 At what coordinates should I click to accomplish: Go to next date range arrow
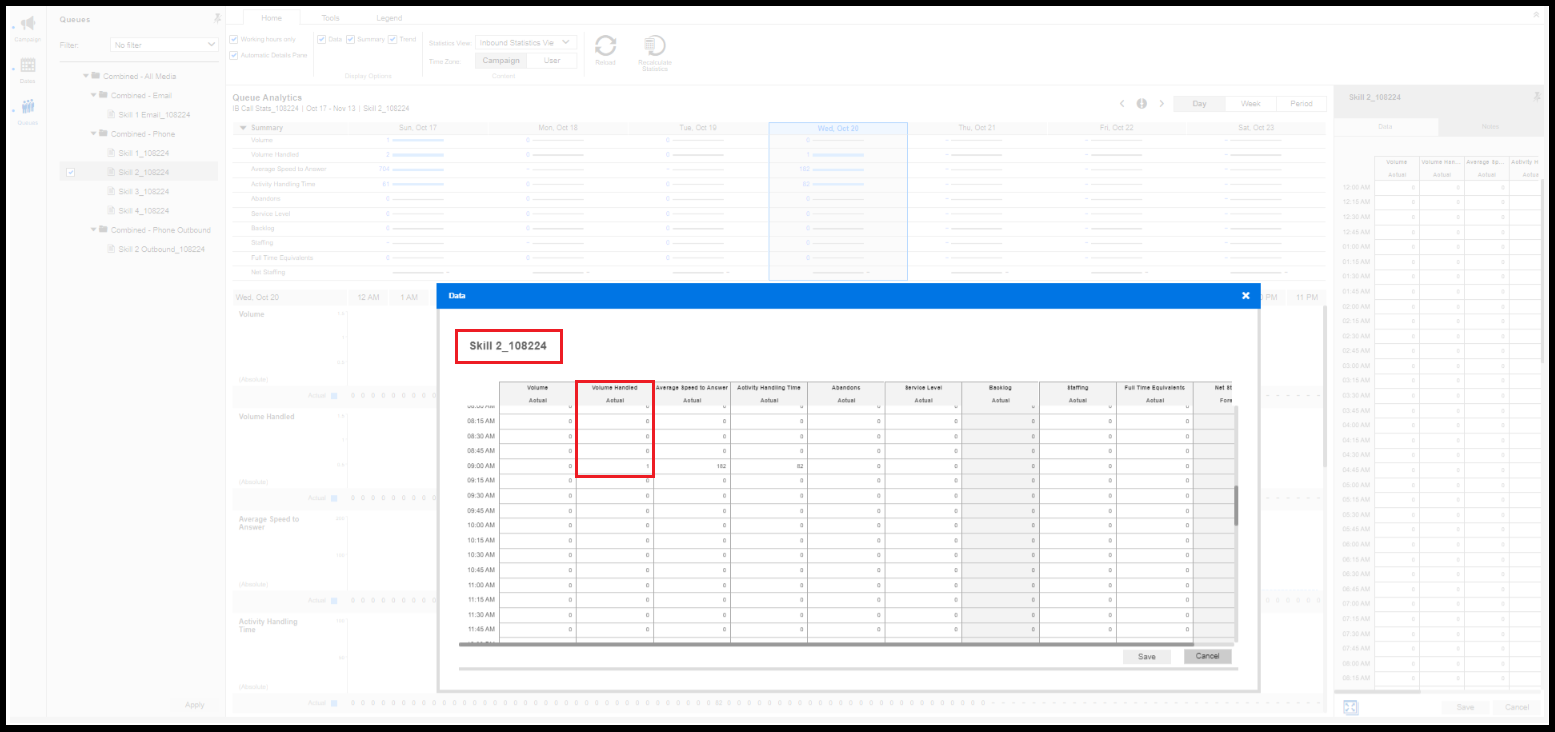(1161, 103)
